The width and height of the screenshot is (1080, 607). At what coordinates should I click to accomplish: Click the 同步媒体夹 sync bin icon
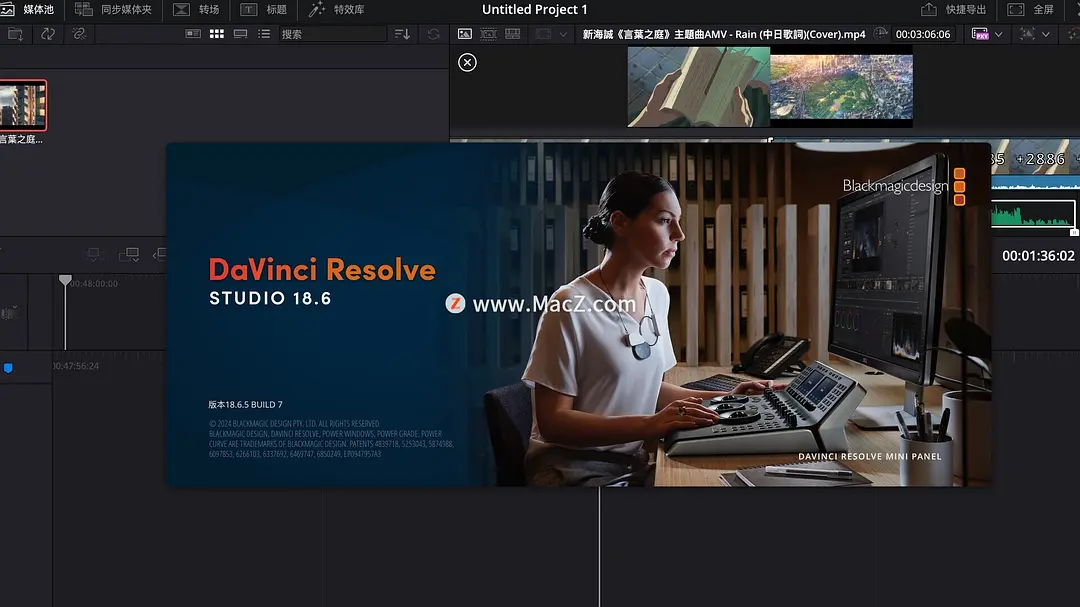click(83, 10)
